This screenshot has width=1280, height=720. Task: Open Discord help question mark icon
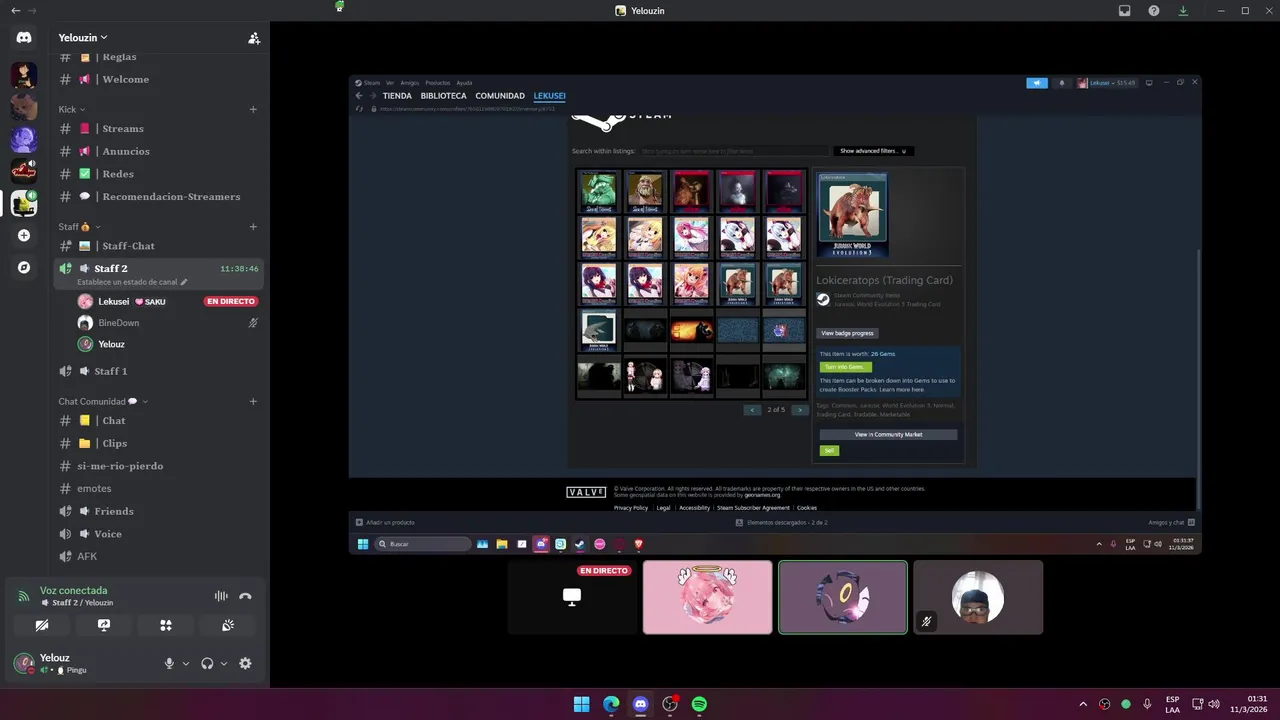(1154, 11)
